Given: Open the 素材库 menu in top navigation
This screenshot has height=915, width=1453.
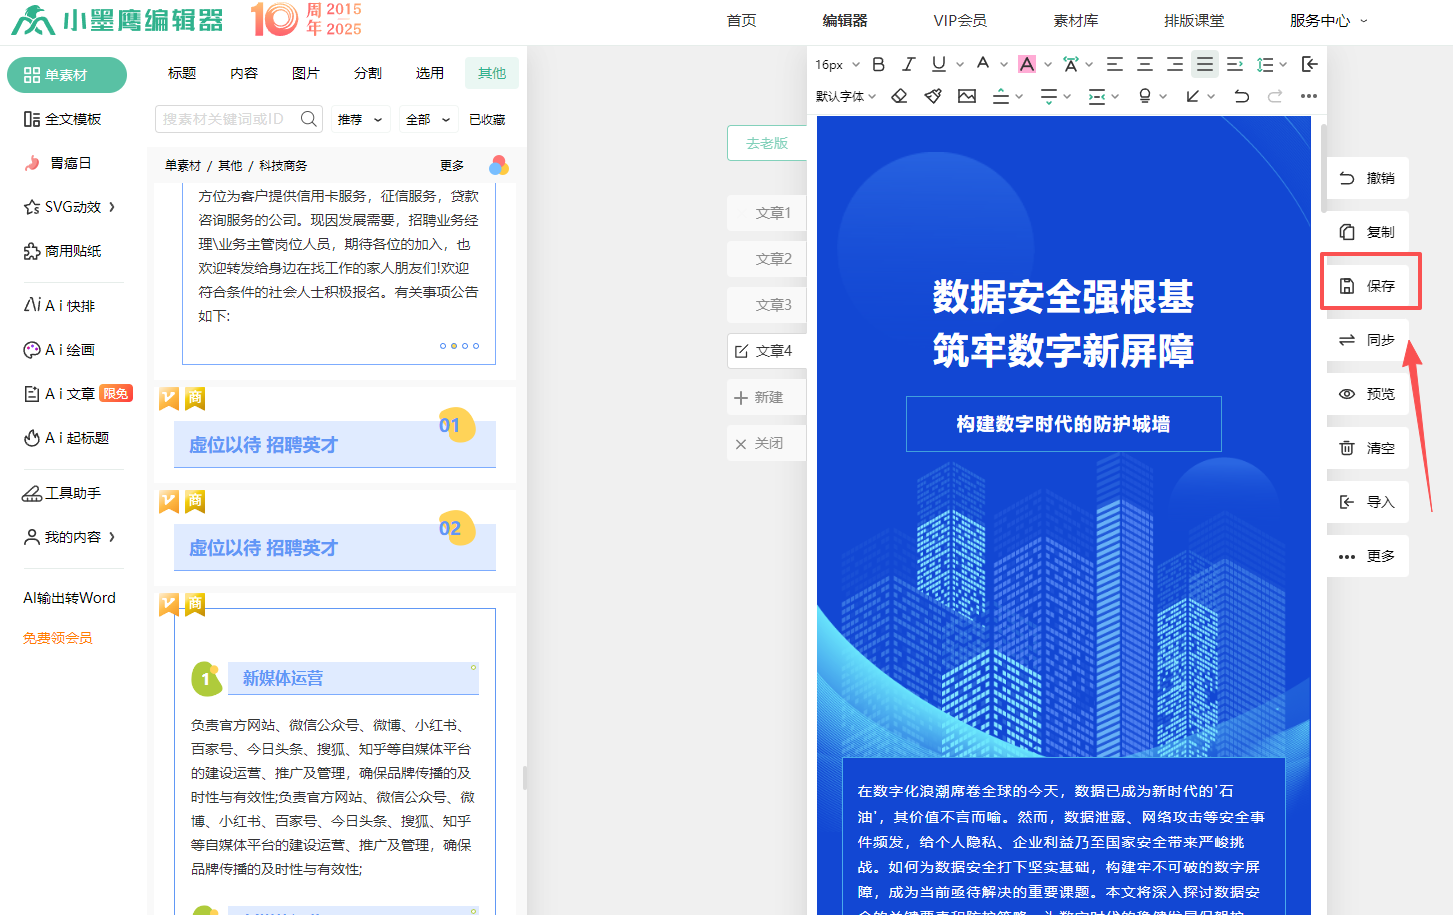Looking at the screenshot, I should point(1075,20).
